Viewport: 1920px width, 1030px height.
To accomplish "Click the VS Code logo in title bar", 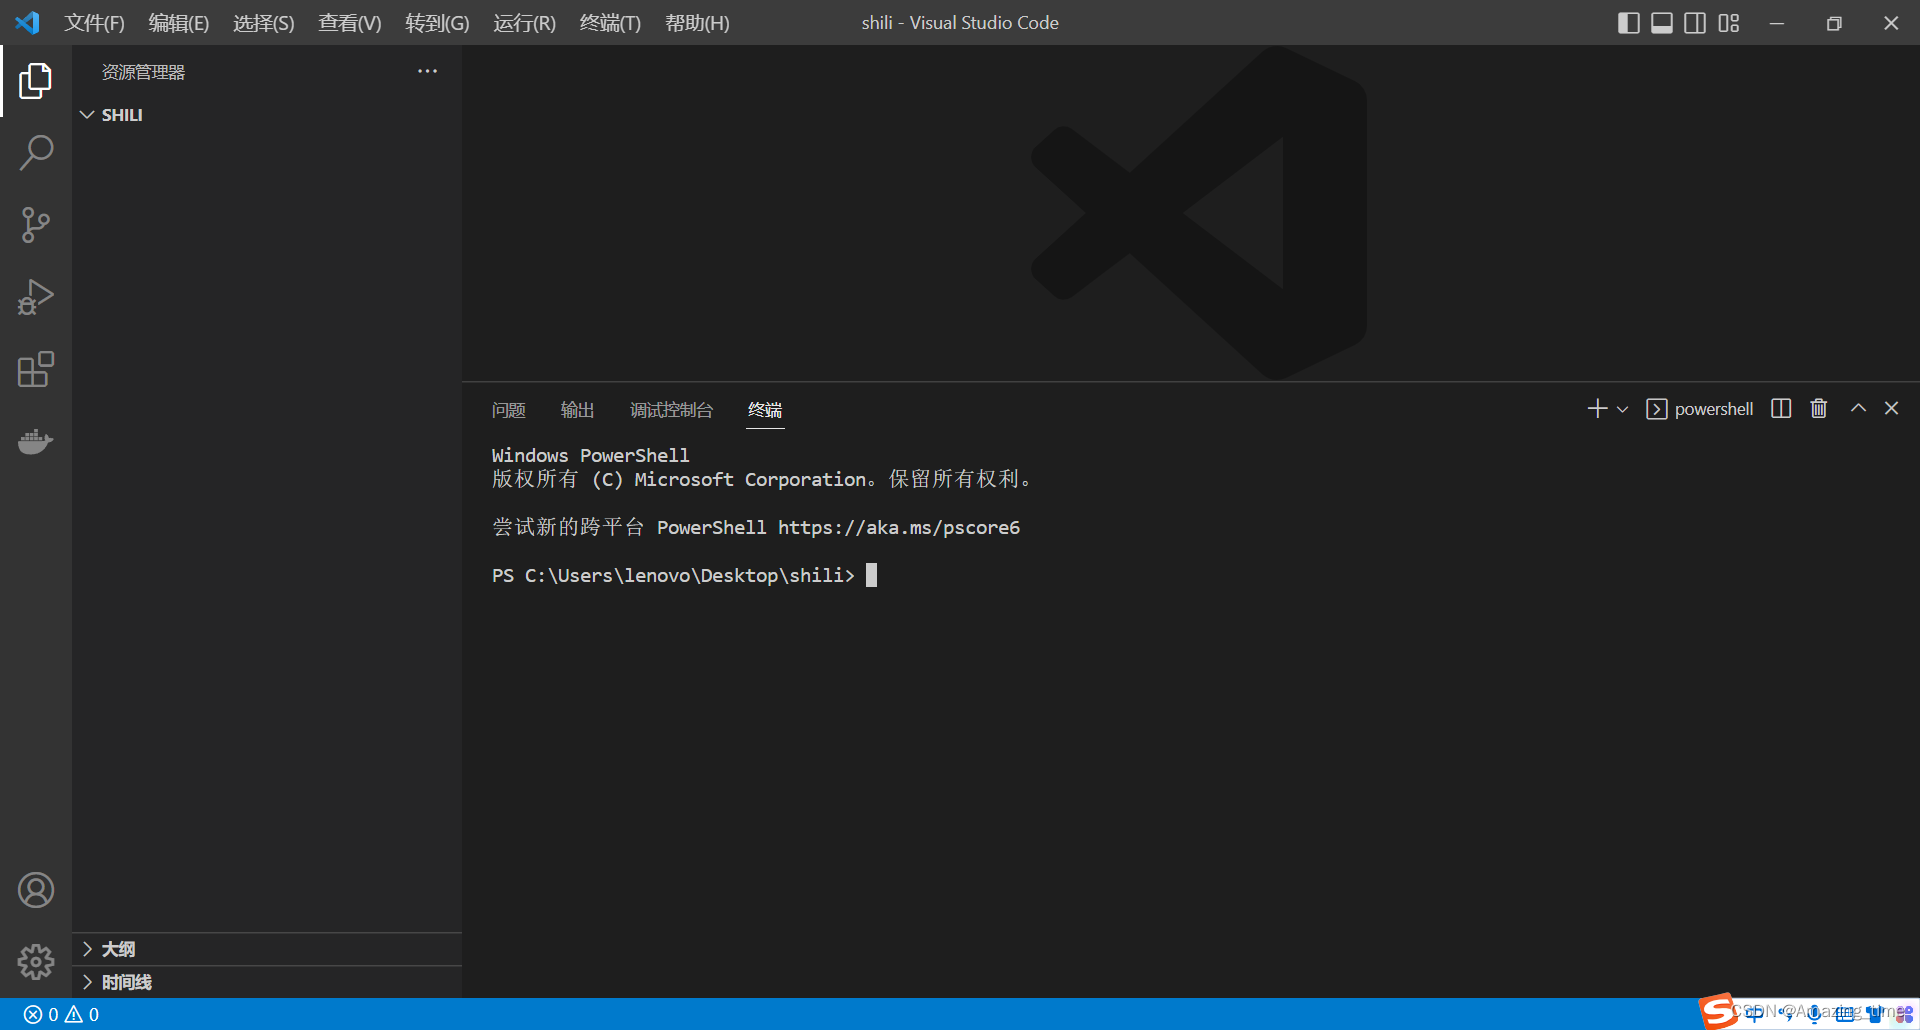I will click(x=28, y=22).
